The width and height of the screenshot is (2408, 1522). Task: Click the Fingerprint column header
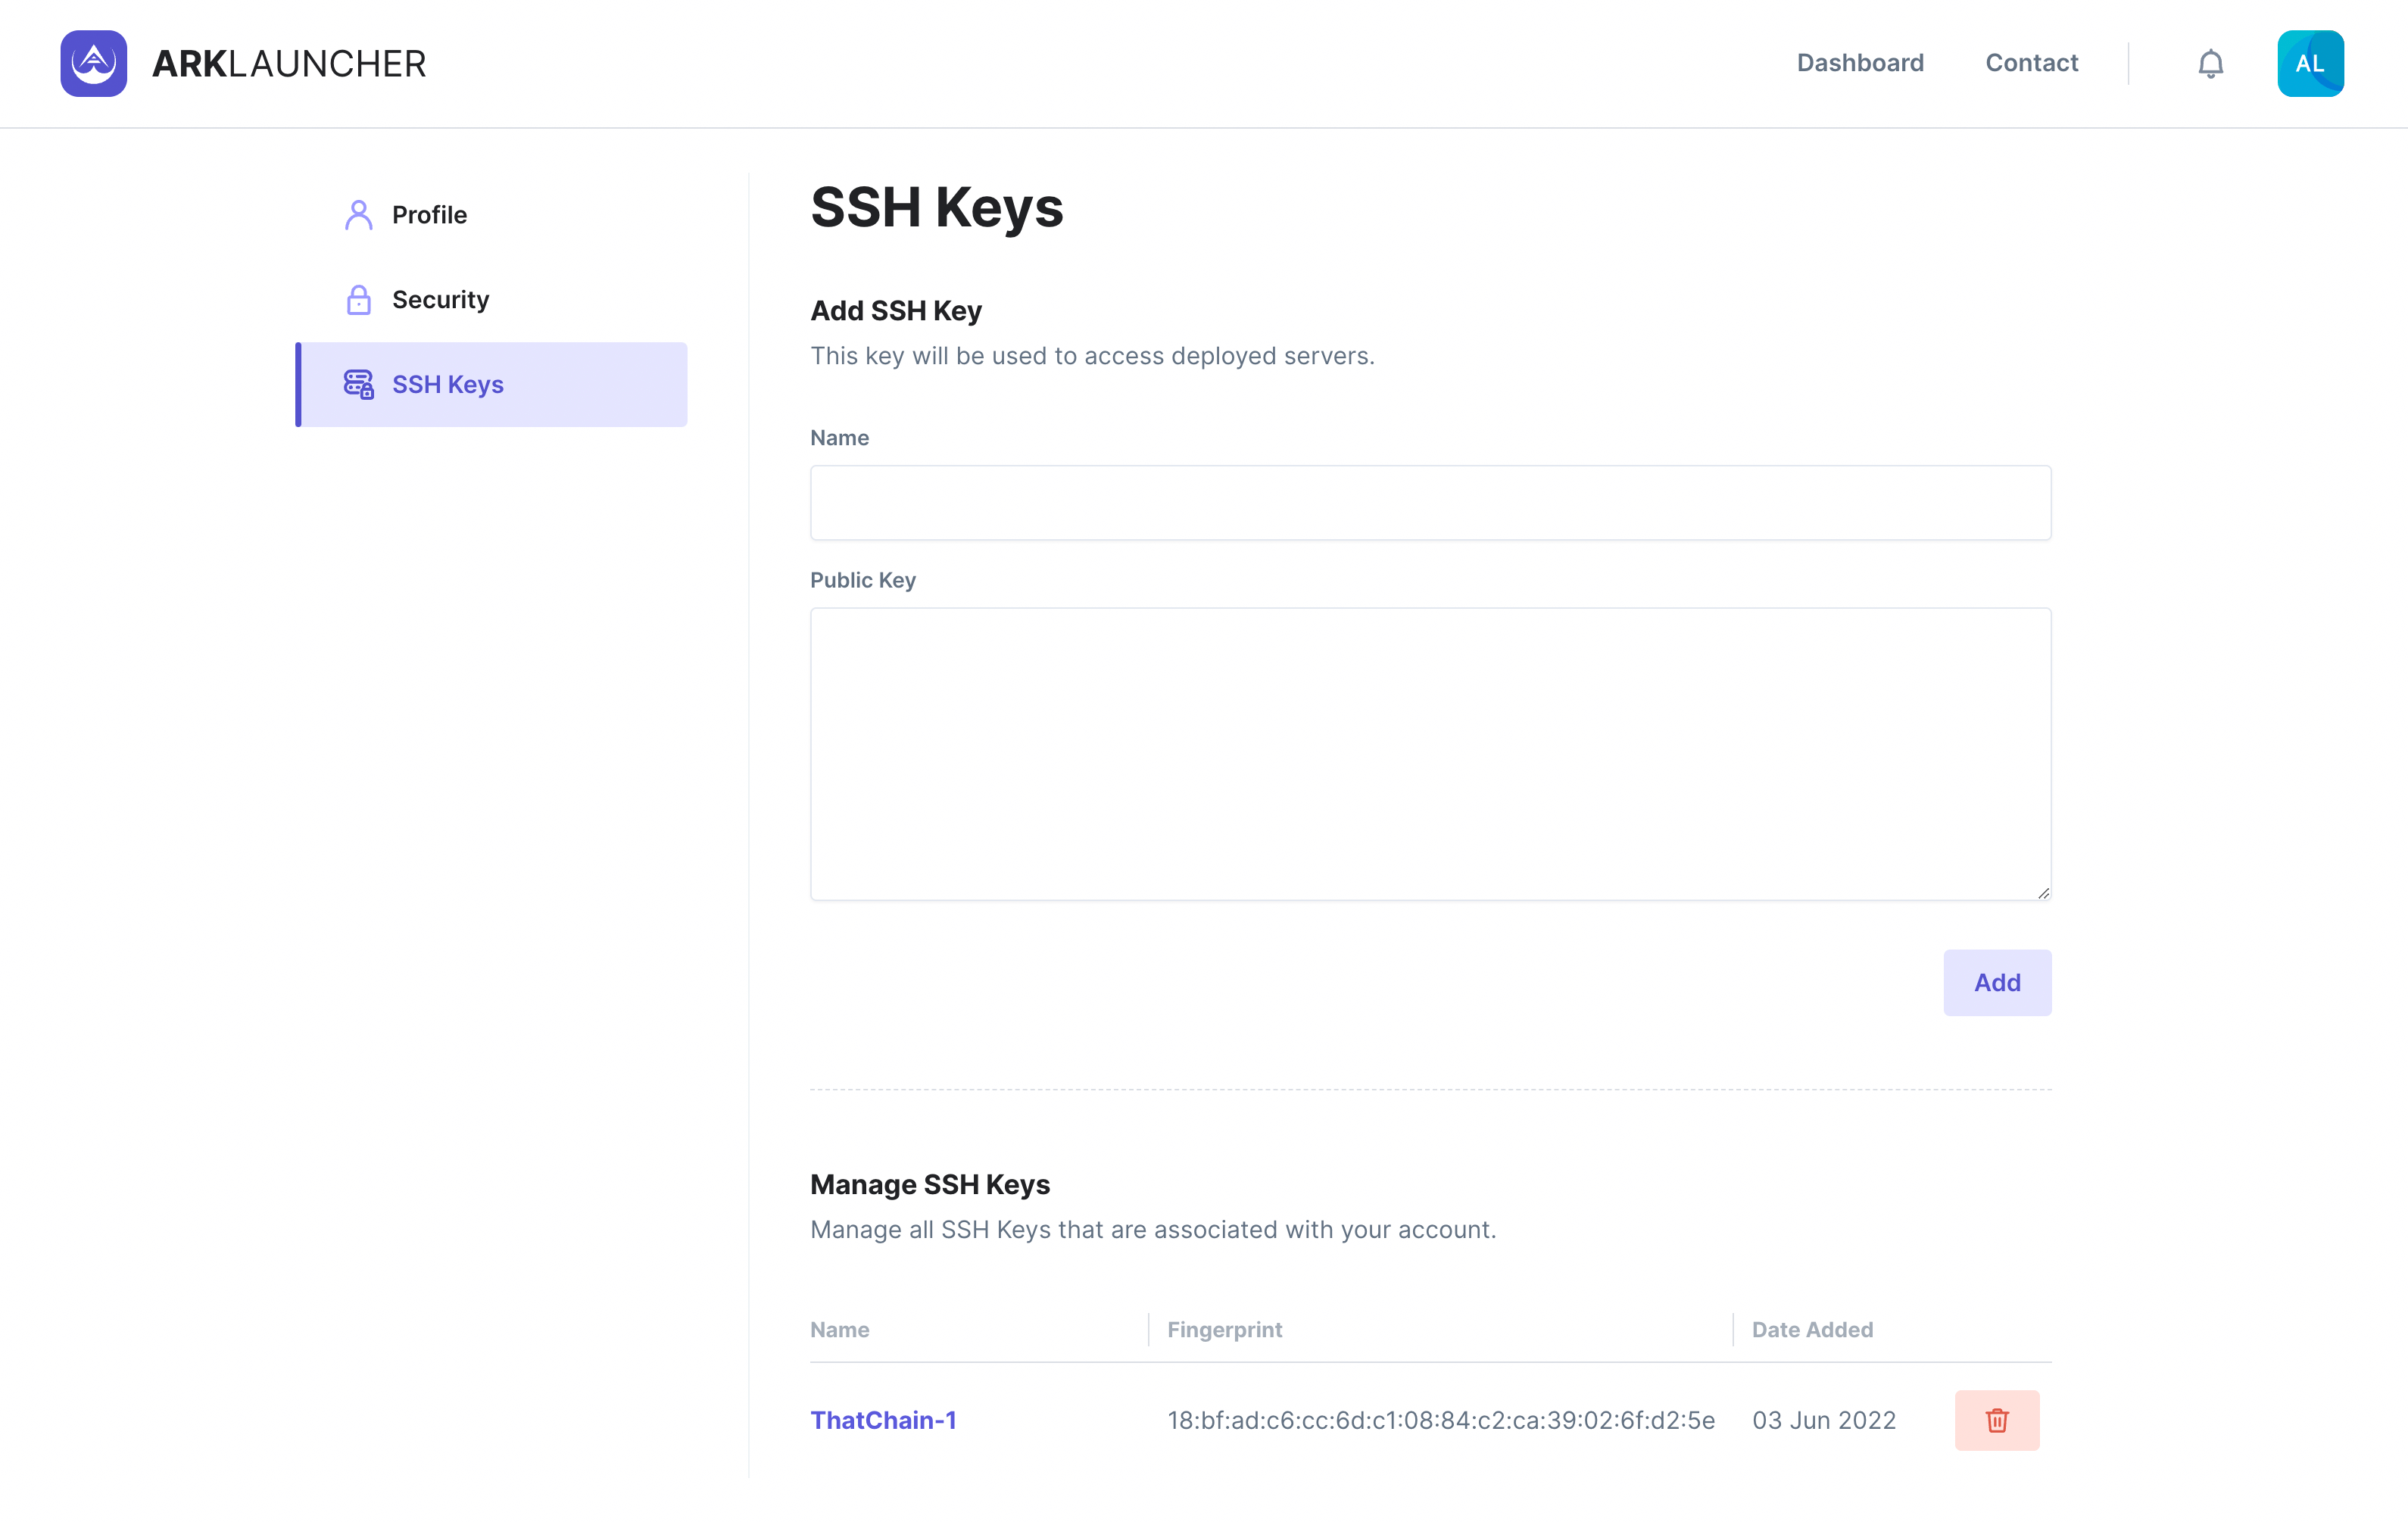click(1224, 1330)
